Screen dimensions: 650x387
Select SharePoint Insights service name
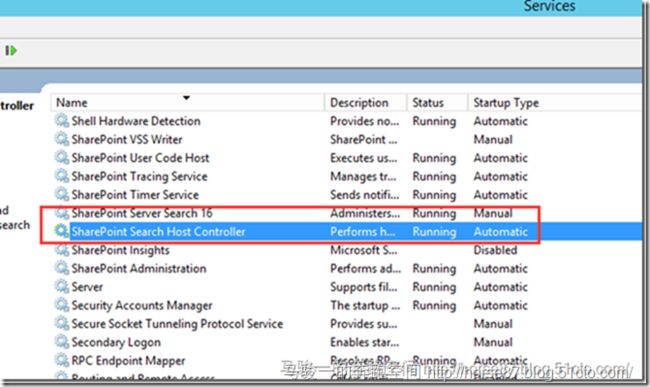[121, 250]
